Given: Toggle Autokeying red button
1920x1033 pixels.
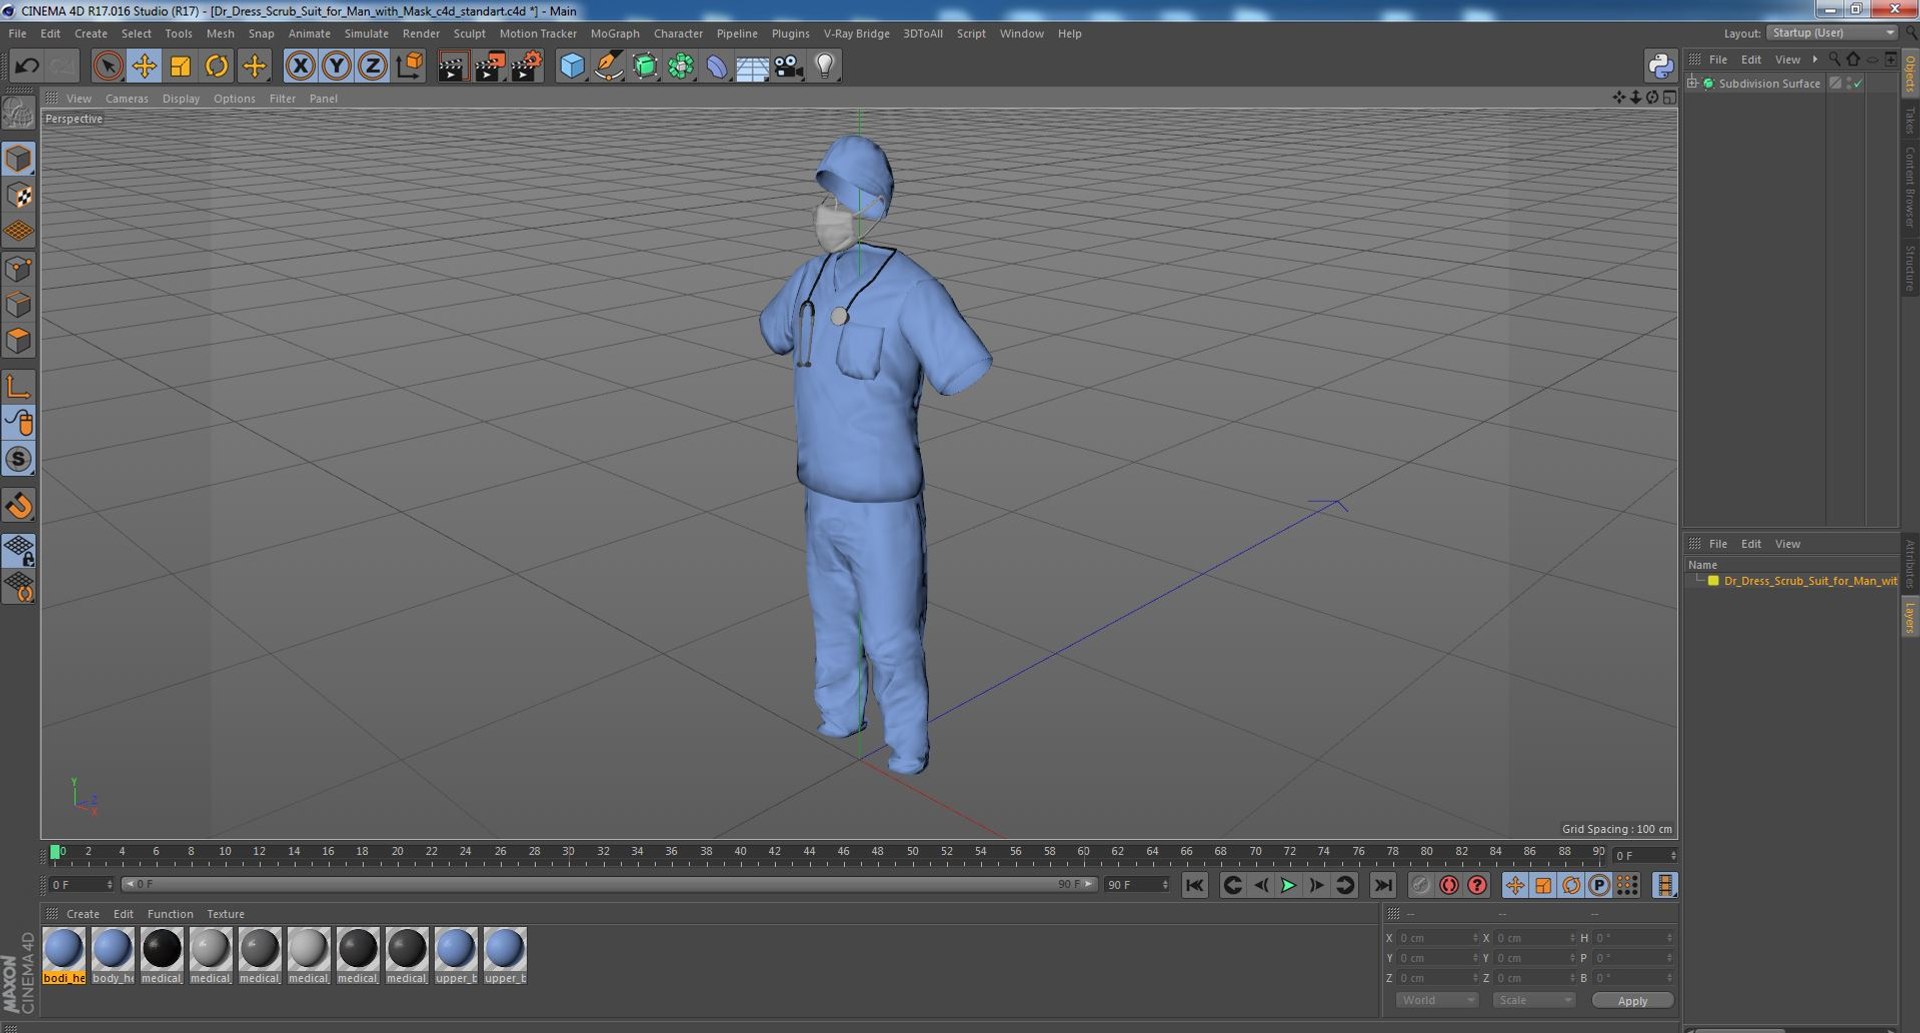Looking at the screenshot, I should click(1448, 885).
